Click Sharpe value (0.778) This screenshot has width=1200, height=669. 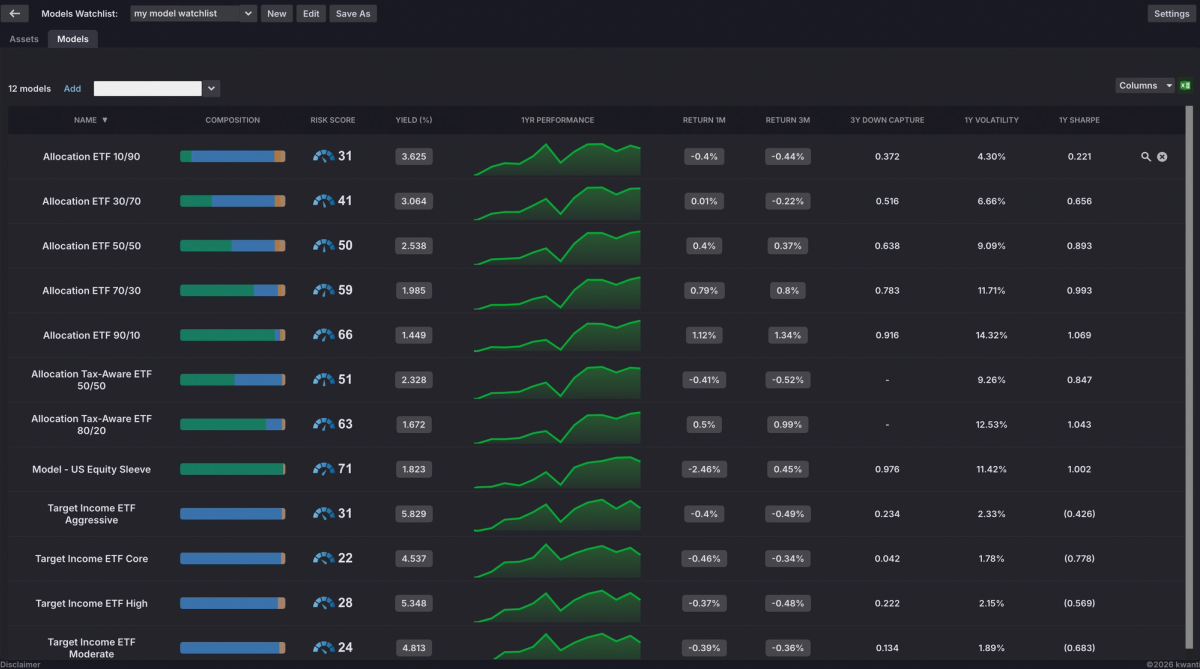click(x=1079, y=558)
